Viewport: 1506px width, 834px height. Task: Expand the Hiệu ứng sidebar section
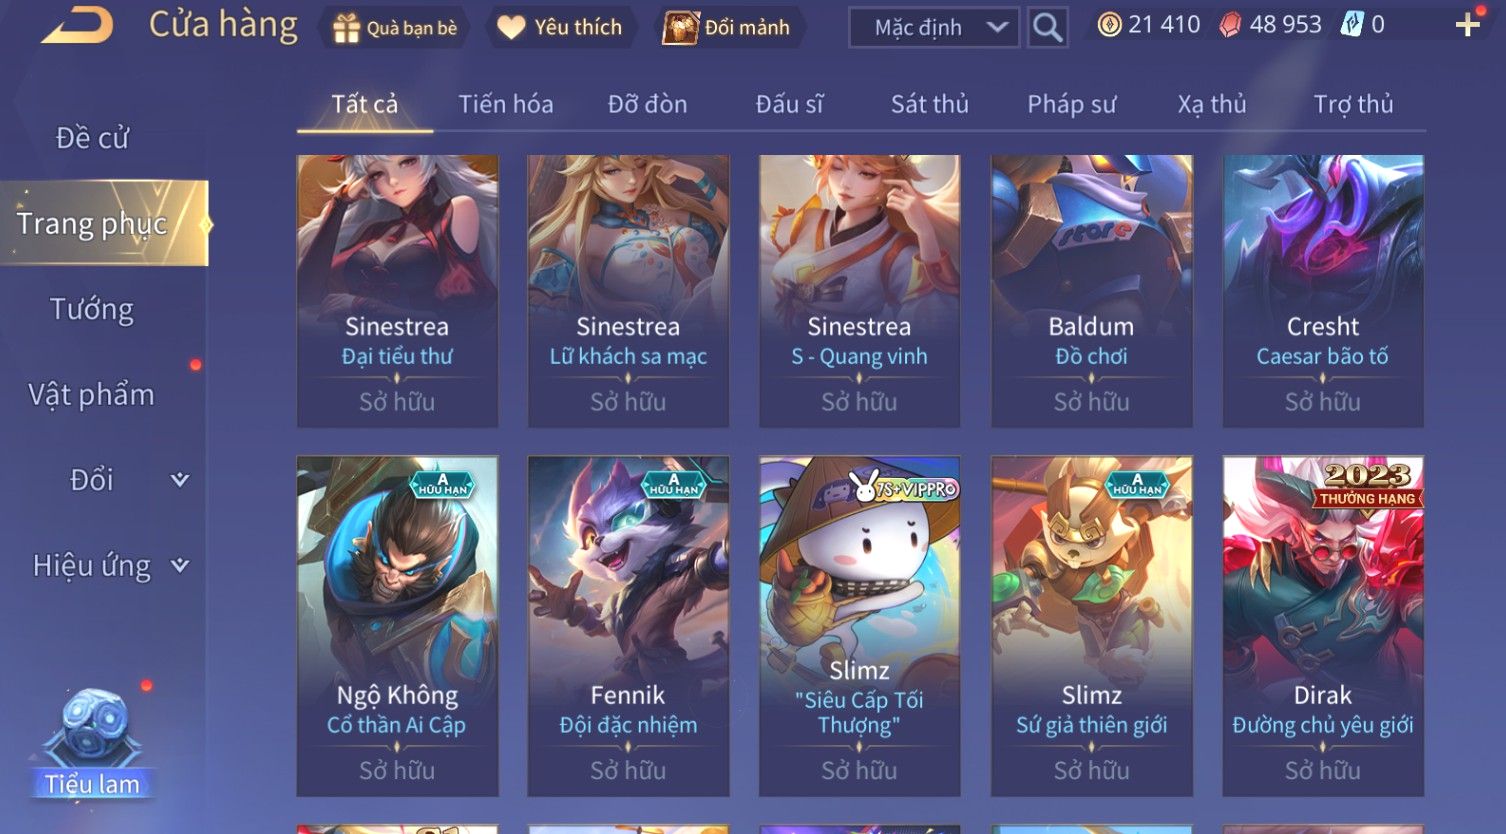180,566
